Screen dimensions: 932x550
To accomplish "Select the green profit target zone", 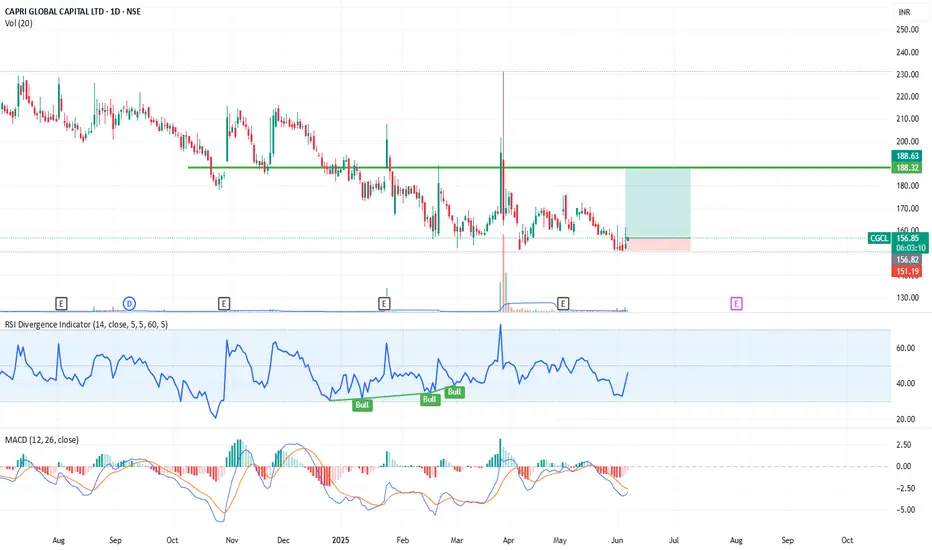I will click(x=658, y=203).
